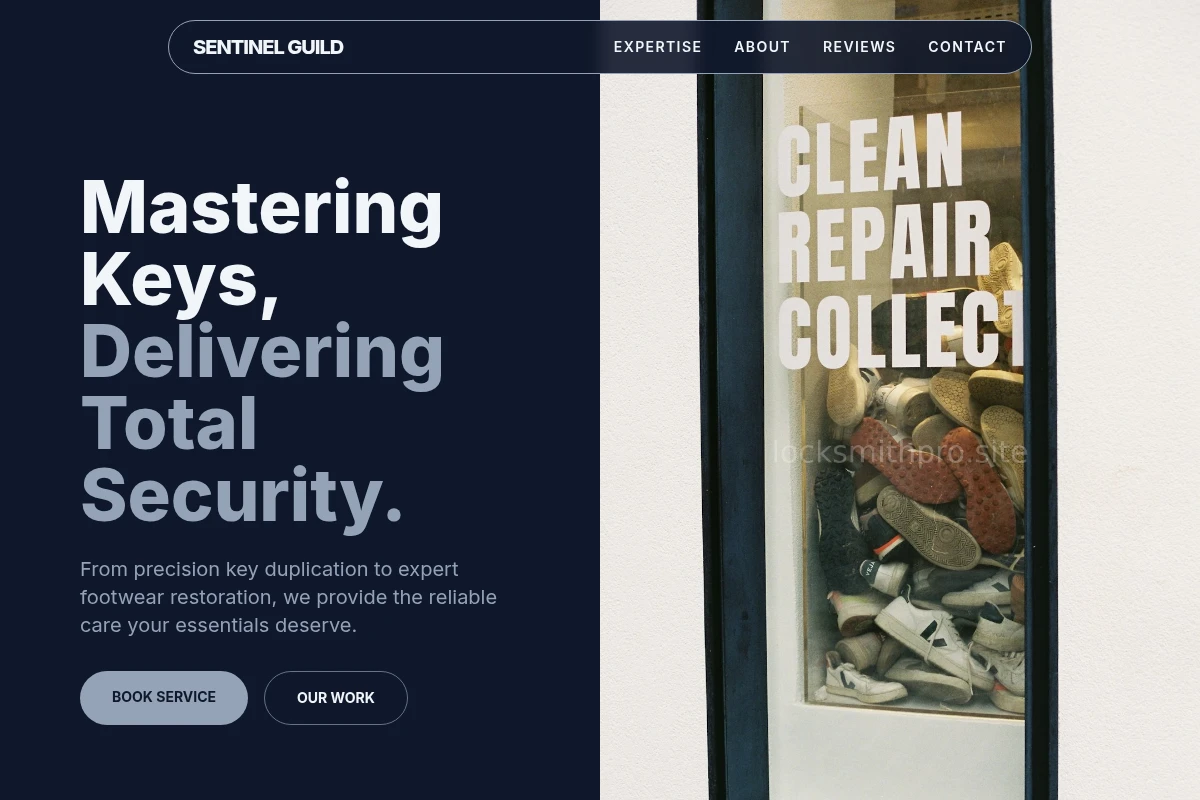1200x800 pixels.
Task: Open the EXPERTISE nav item
Action: (658, 47)
